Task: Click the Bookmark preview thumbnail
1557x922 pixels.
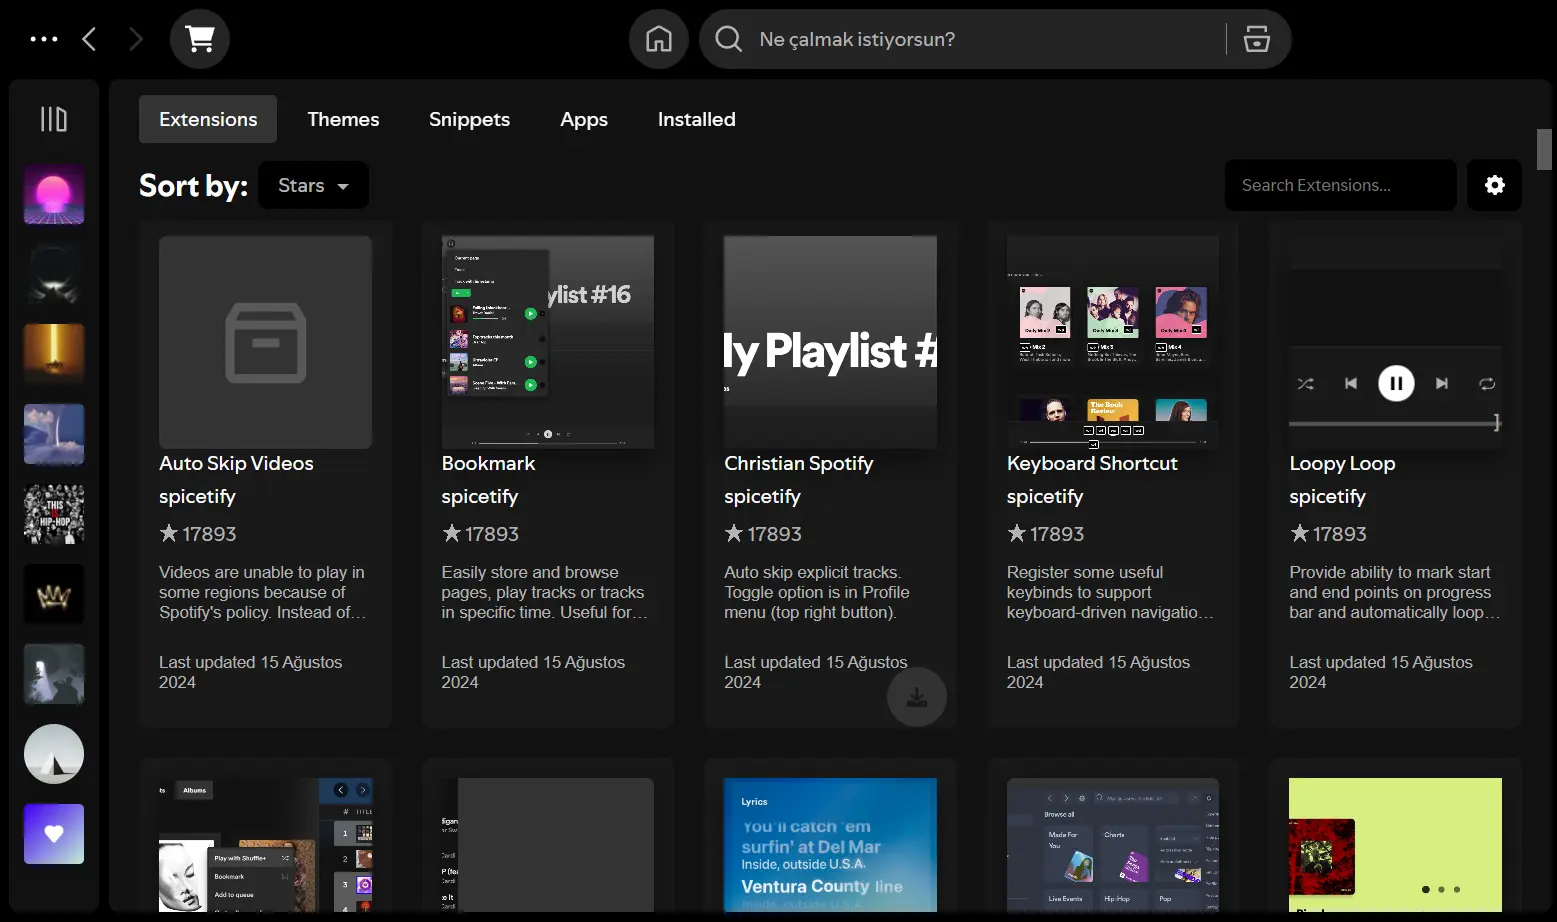Action: [x=548, y=342]
